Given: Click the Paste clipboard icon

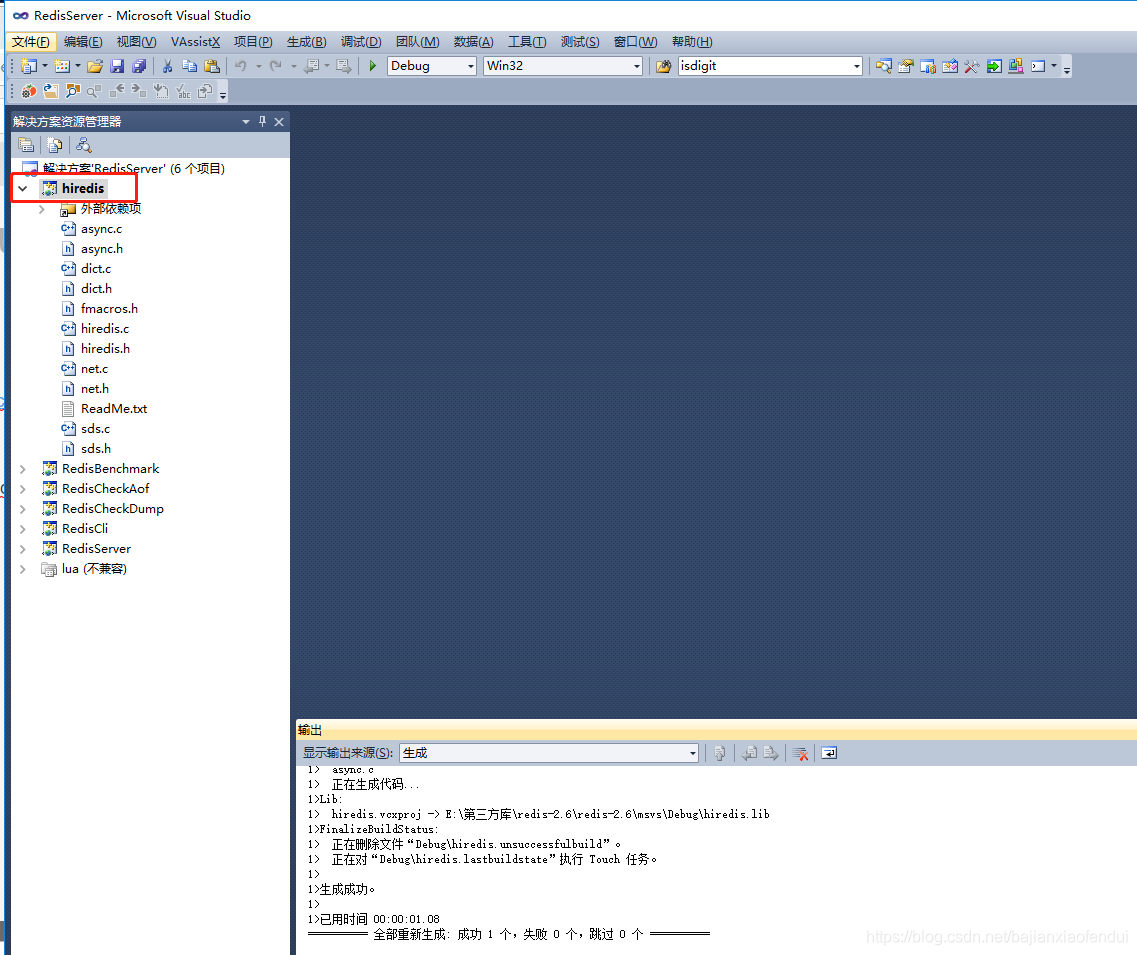Looking at the screenshot, I should pyautogui.click(x=212, y=66).
